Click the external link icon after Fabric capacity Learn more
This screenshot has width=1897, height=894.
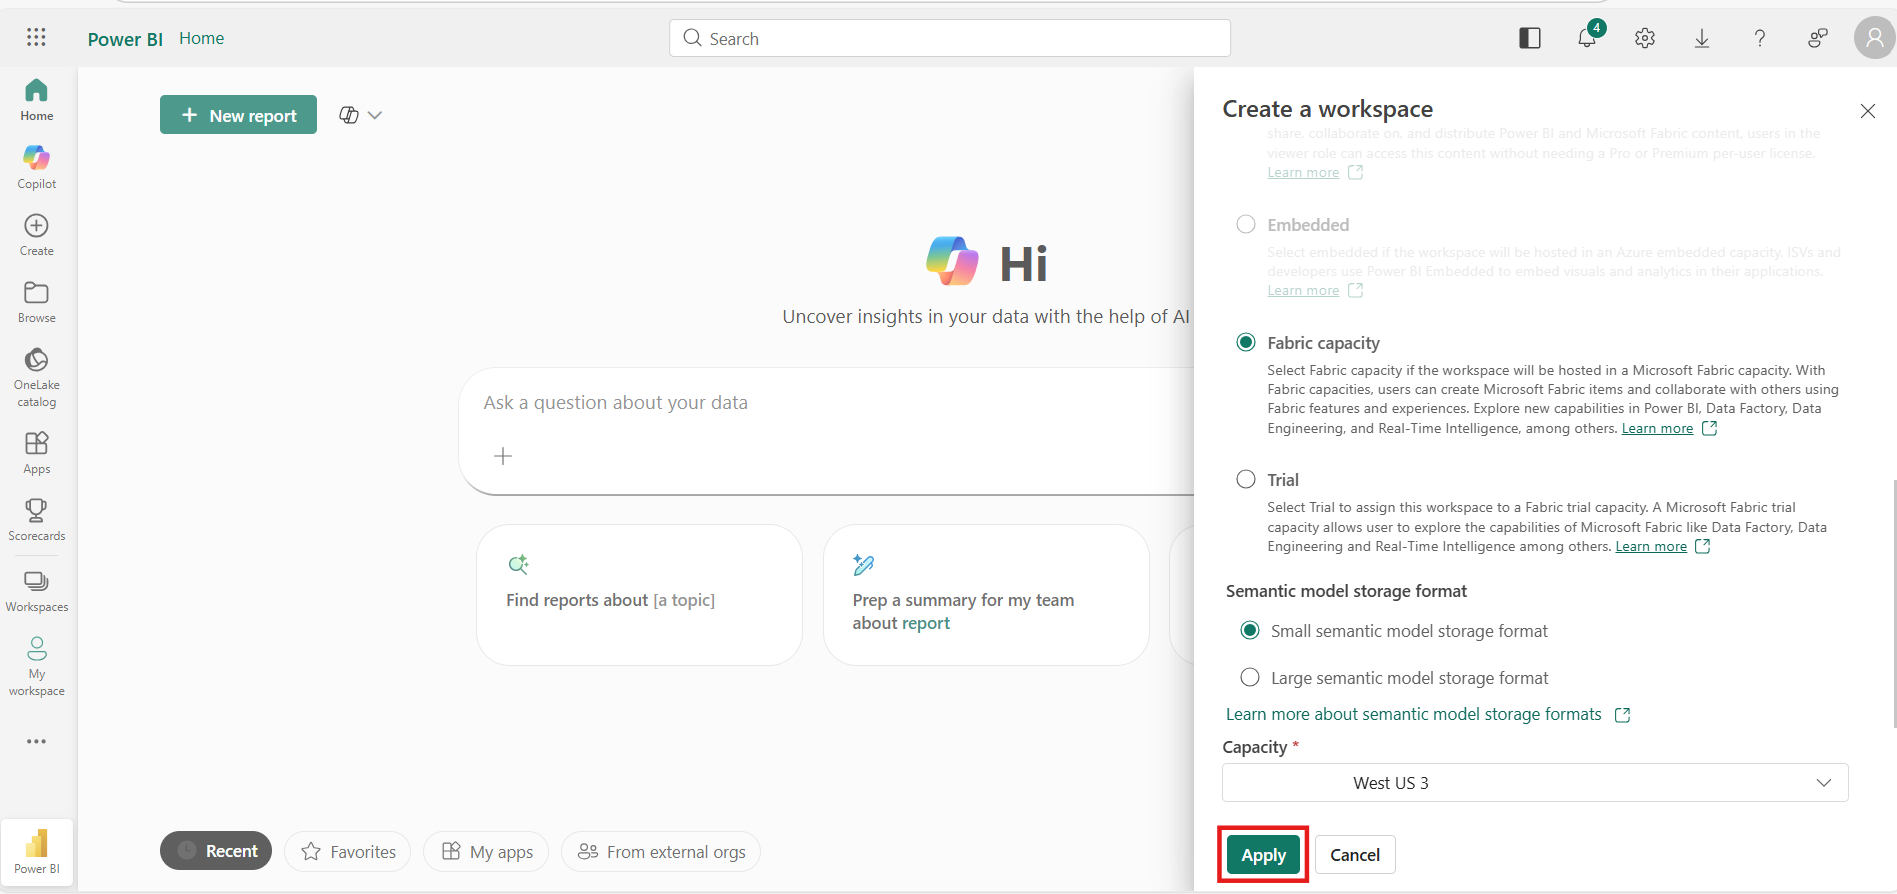1710,428
